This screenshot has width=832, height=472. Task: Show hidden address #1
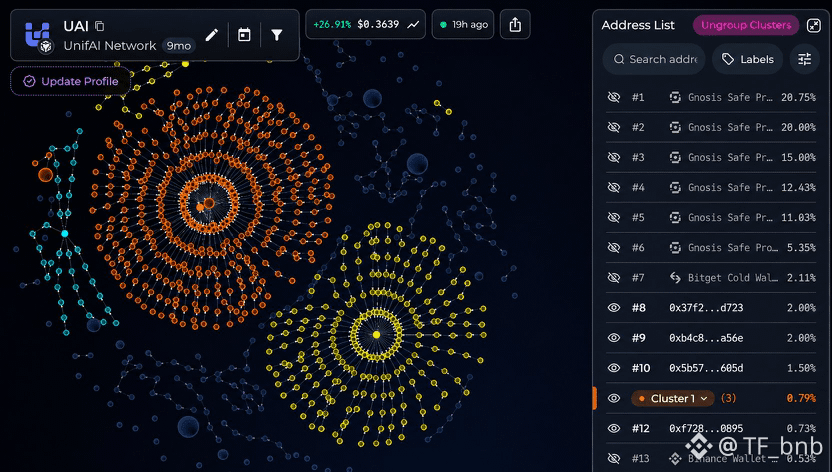[x=614, y=97]
